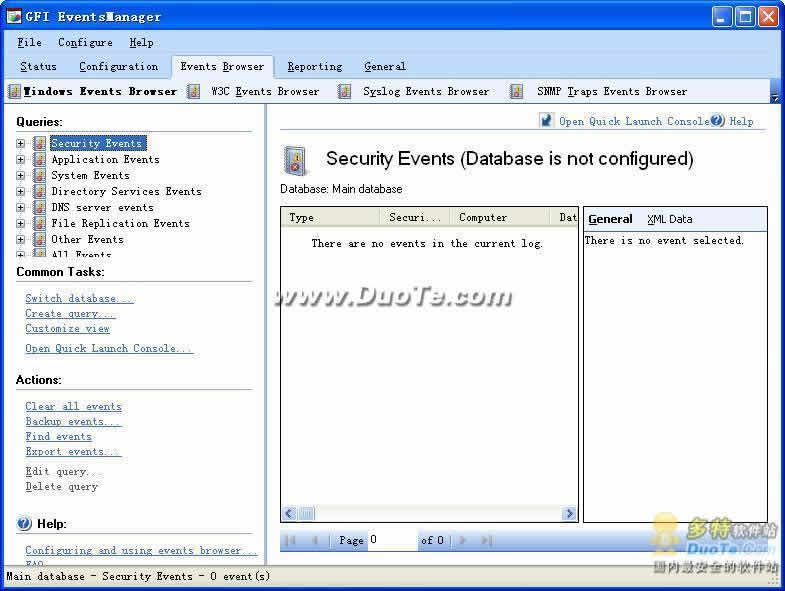
Task: Go to last page of events
Action: pyautogui.click(x=487, y=540)
